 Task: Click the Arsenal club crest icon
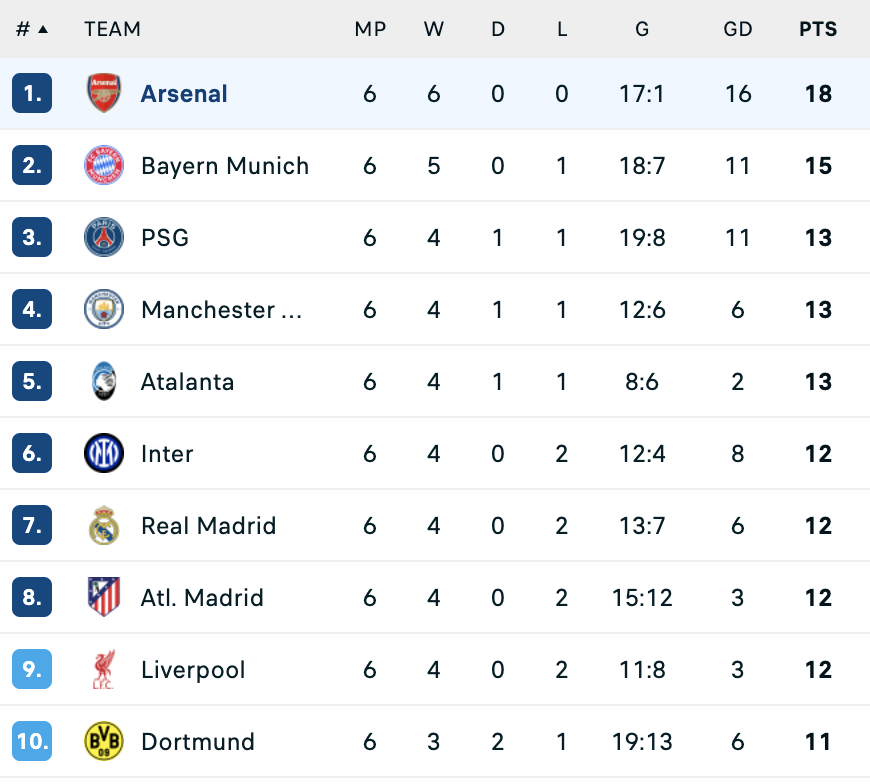[x=104, y=93]
